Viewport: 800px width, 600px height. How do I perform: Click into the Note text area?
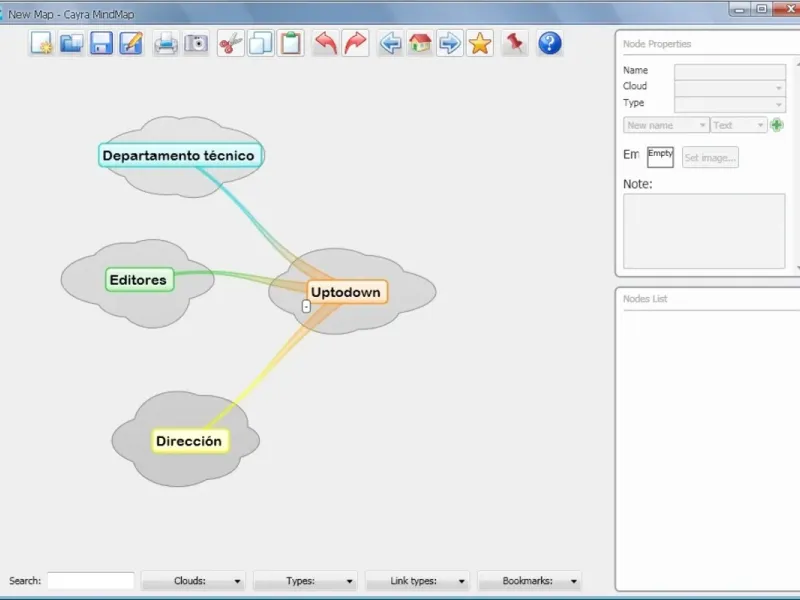coord(704,231)
